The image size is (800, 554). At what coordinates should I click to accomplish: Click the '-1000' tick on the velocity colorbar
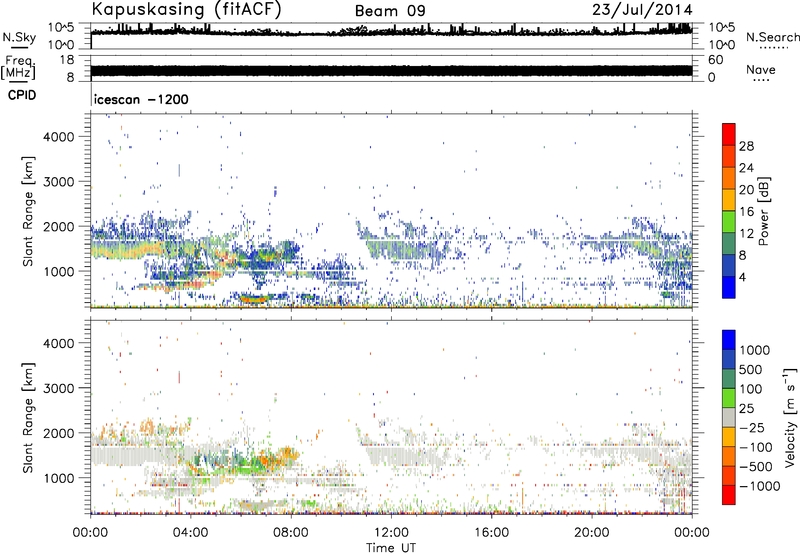coord(760,486)
